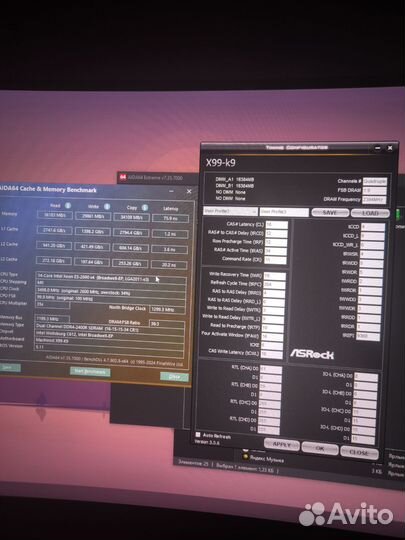Click the Four Activate Window (tFAW) field
The image size is (405, 540).
click(272, 336)
